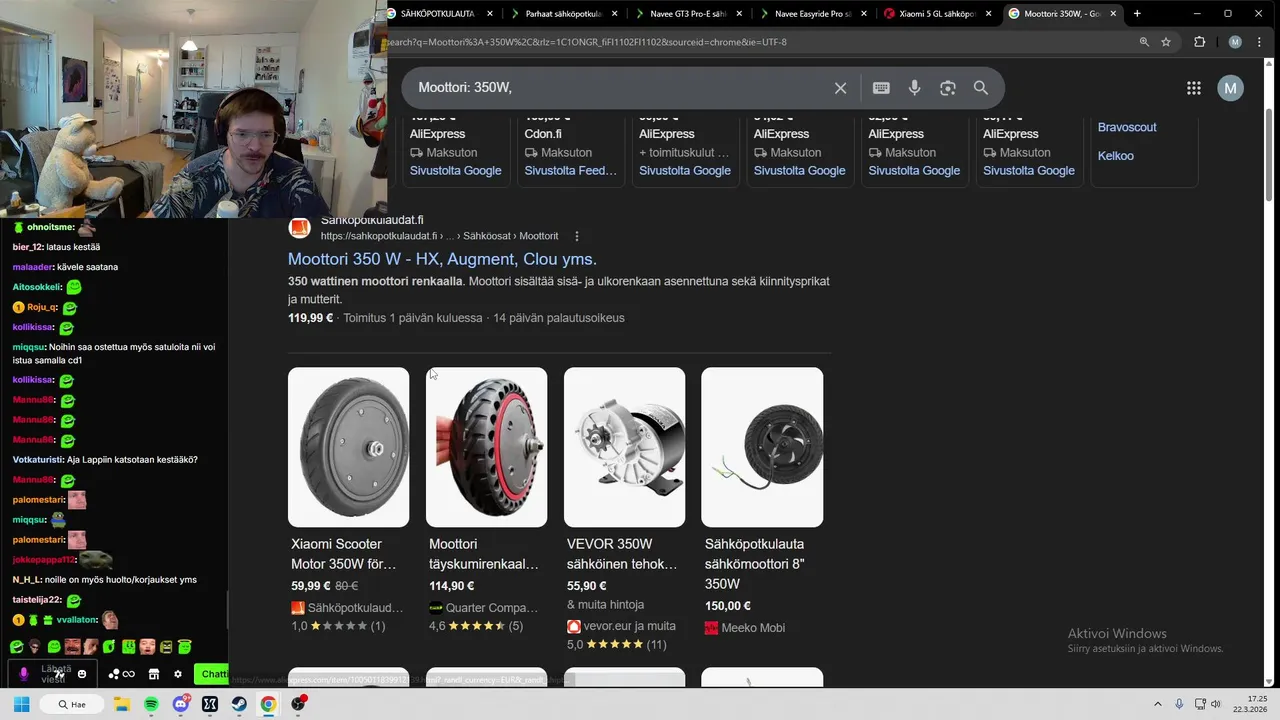Open chat emote picker smiley
The width and height of the screenshot is (1280, 720).
(x=82, y=674)
